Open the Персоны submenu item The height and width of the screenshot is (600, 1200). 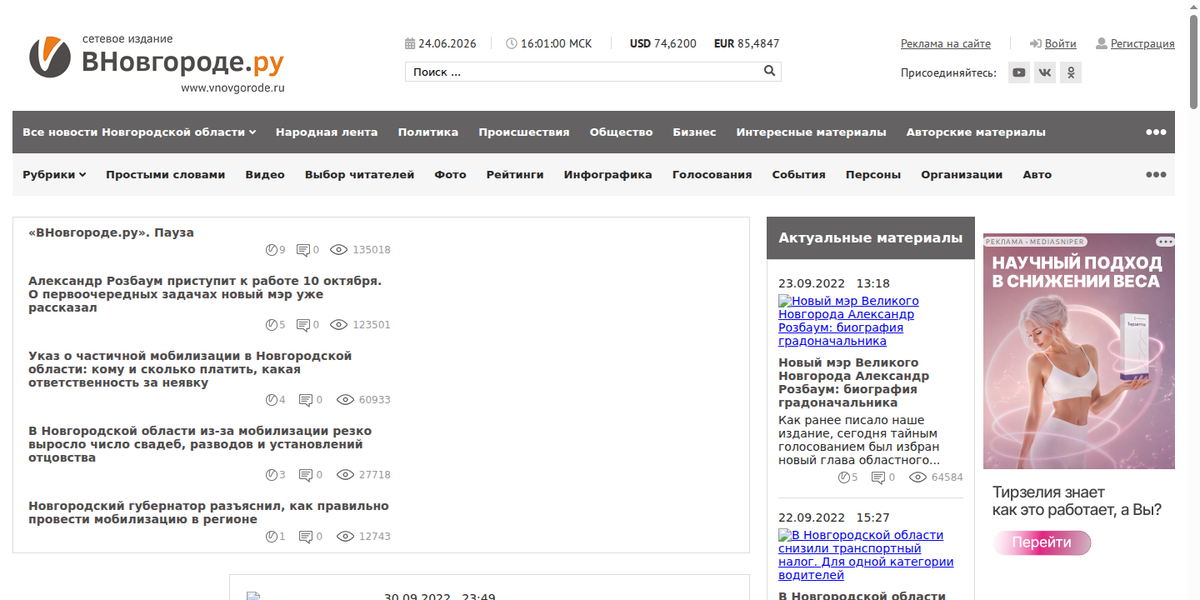(x=873, y=174)
